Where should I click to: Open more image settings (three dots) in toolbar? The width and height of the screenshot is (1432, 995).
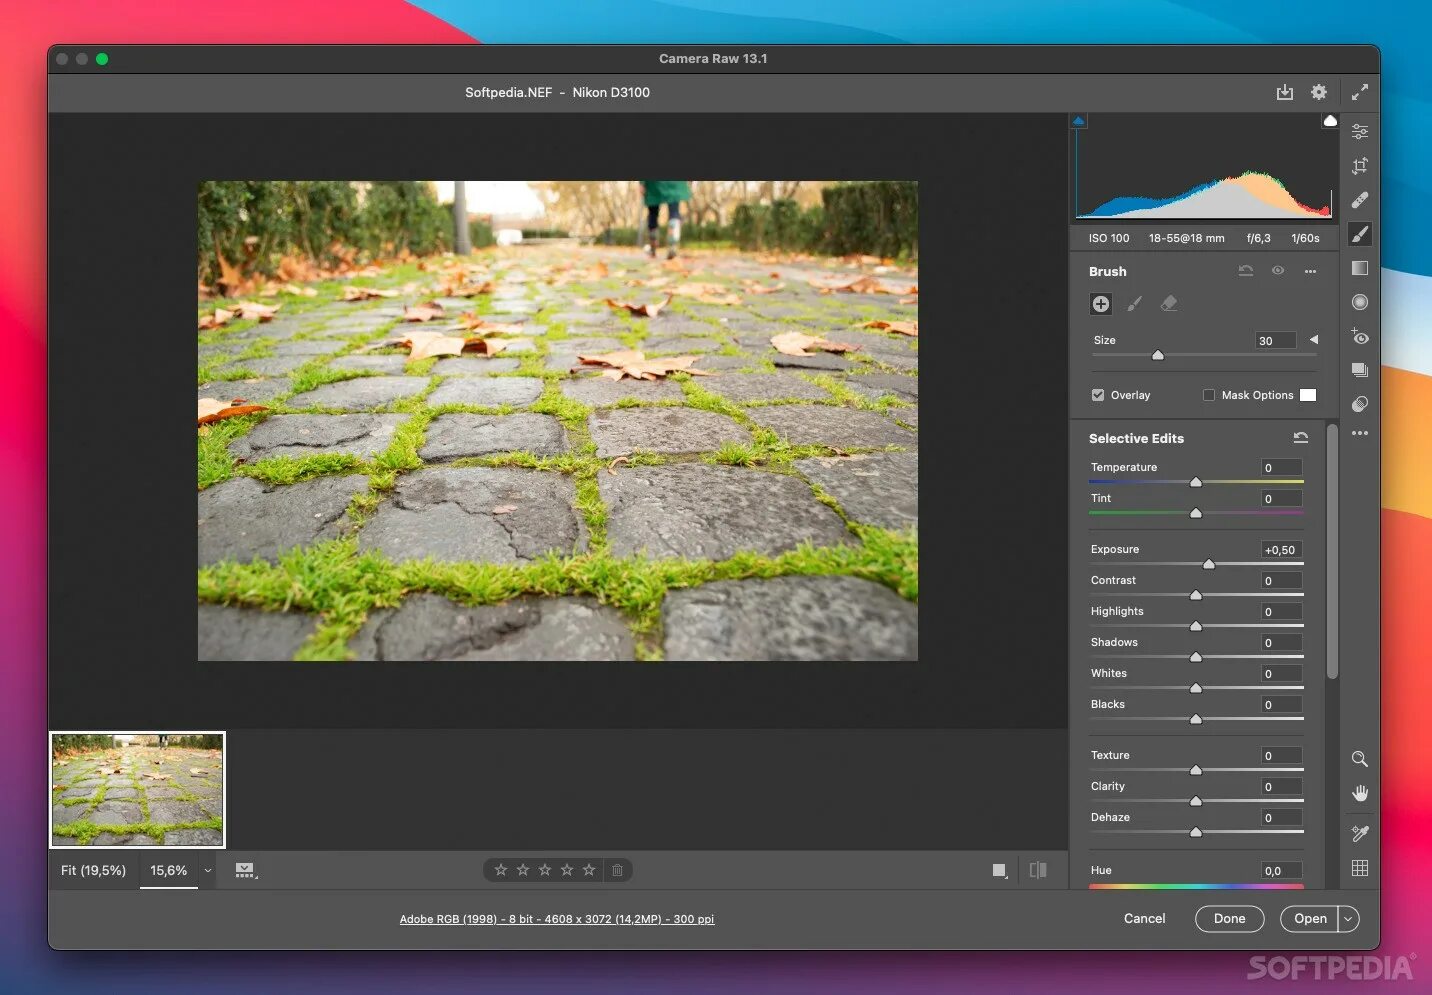click(x=1360, y=433)
